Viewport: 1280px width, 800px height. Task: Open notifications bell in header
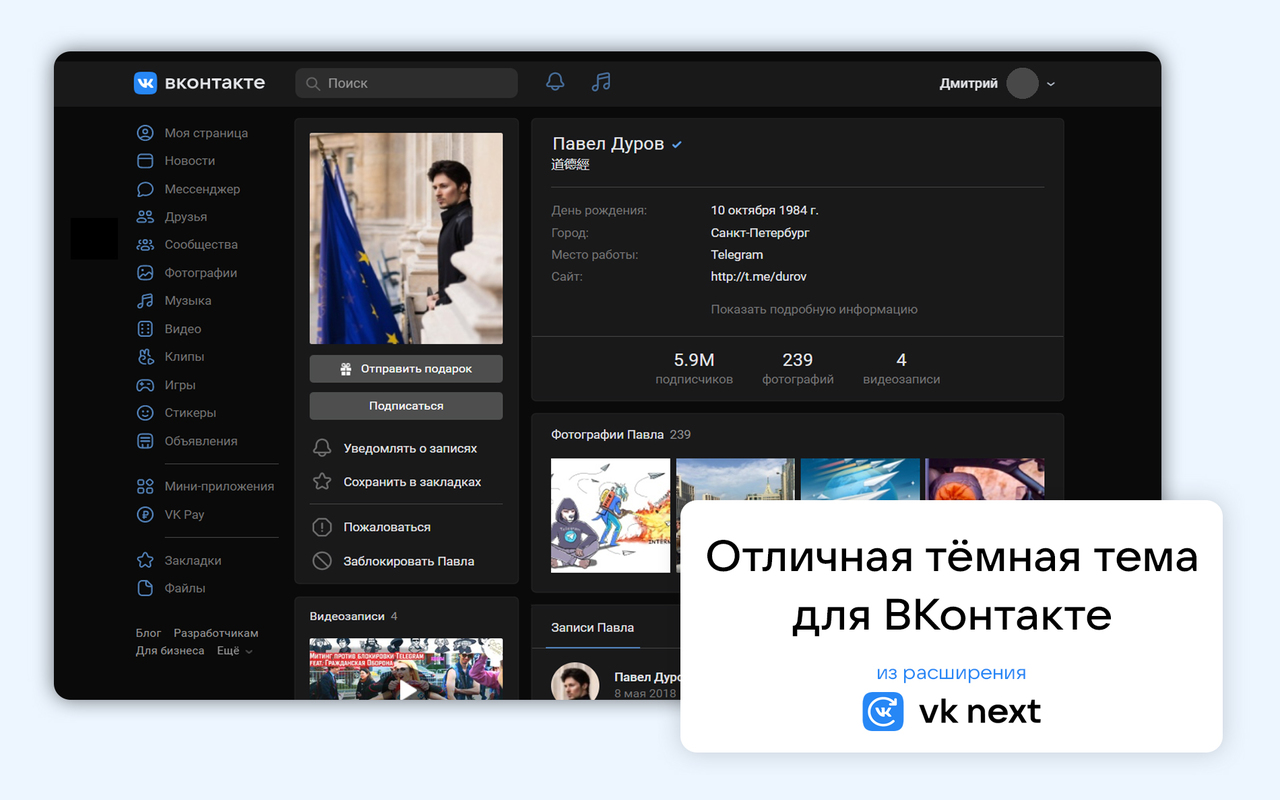click(555, 82)
